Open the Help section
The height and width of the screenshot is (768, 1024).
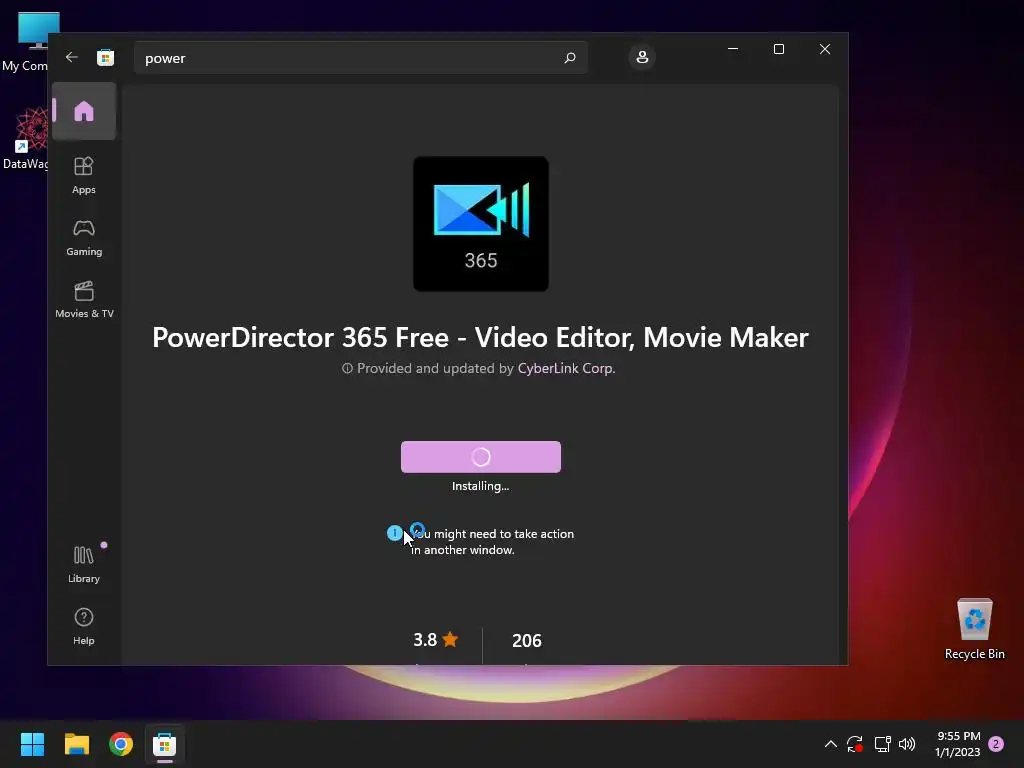click(x=84, y=626)
